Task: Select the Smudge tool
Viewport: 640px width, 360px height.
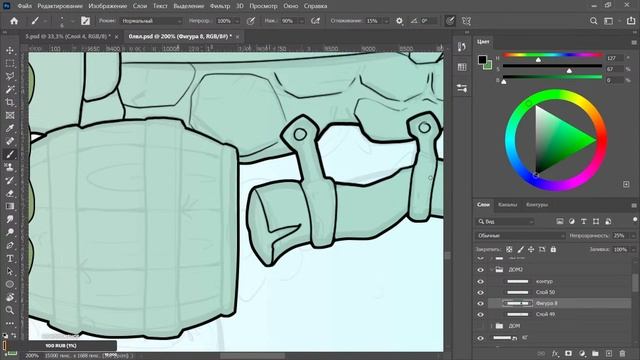Action: [10, 219]
